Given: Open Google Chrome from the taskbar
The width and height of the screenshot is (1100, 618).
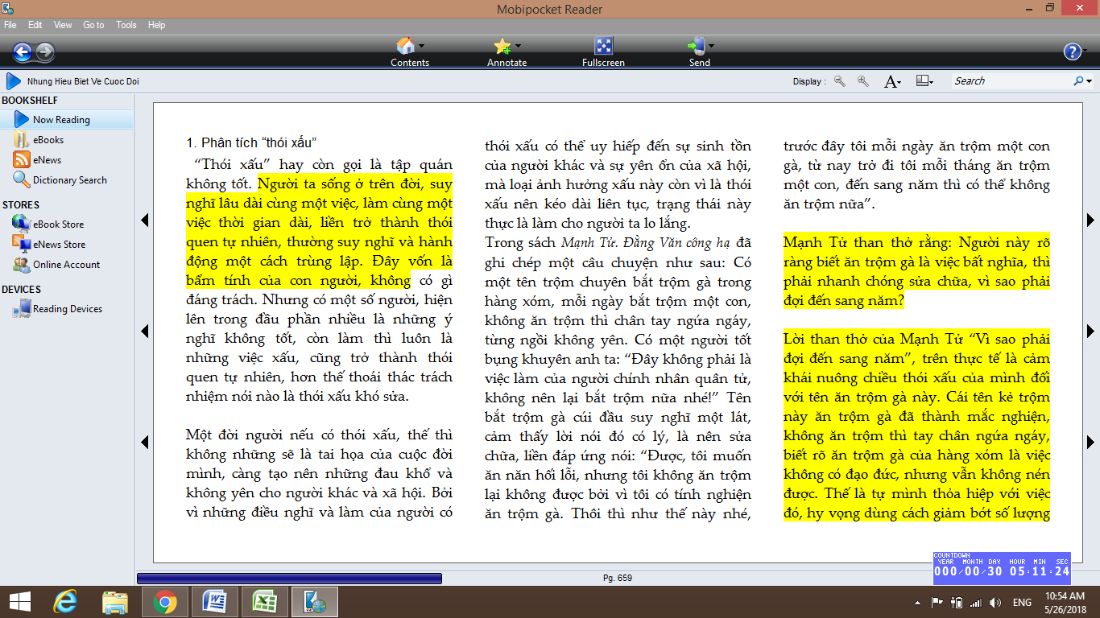Looking at the screenshot, I should [166, 601].
